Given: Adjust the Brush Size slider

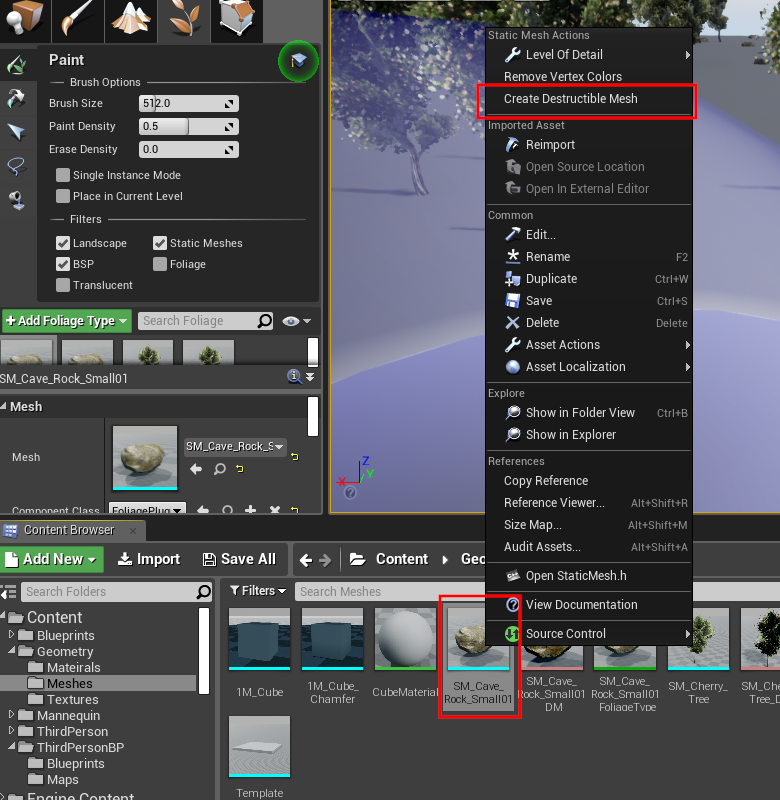Looking at the screenshot, I should point(188,104).
